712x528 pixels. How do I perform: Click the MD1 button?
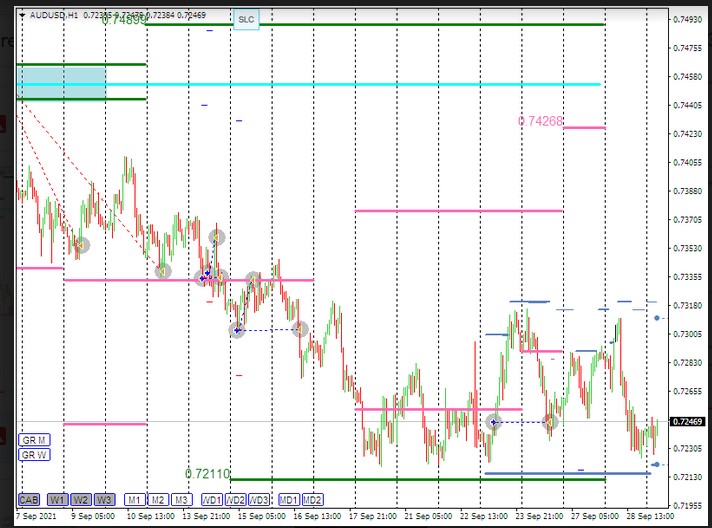point(288,499)
